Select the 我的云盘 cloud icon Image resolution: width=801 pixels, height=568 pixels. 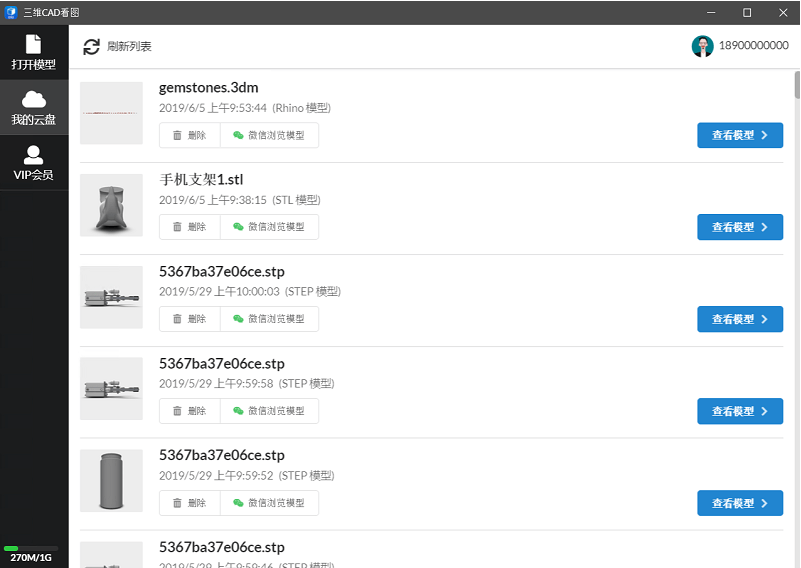click(x=34, y=99)
